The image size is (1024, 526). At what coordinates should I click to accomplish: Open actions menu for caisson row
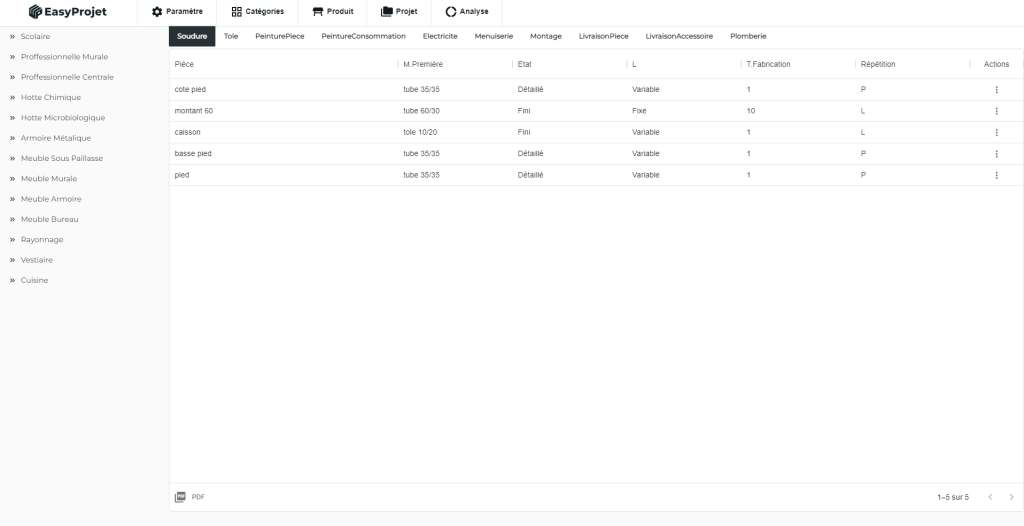point(996,132)
